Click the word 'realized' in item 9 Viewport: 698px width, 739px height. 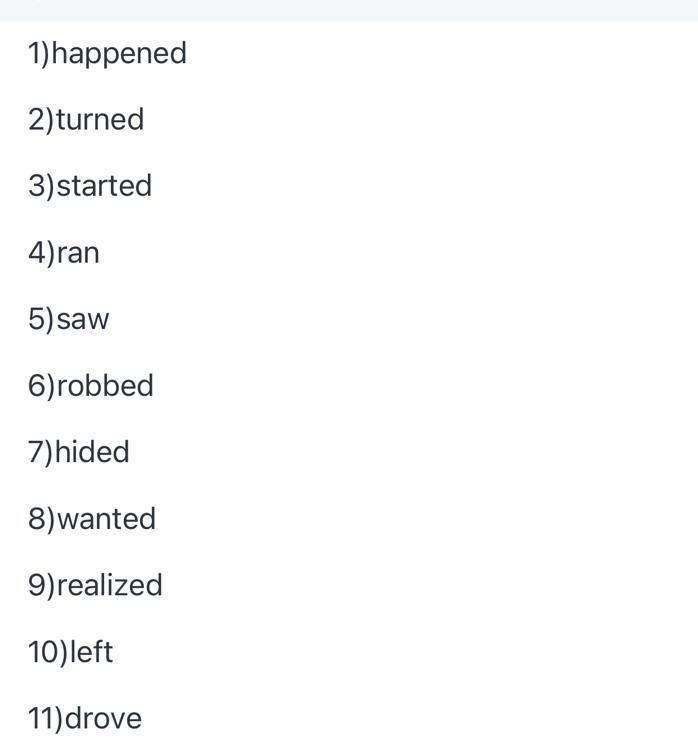pos(109,585)
